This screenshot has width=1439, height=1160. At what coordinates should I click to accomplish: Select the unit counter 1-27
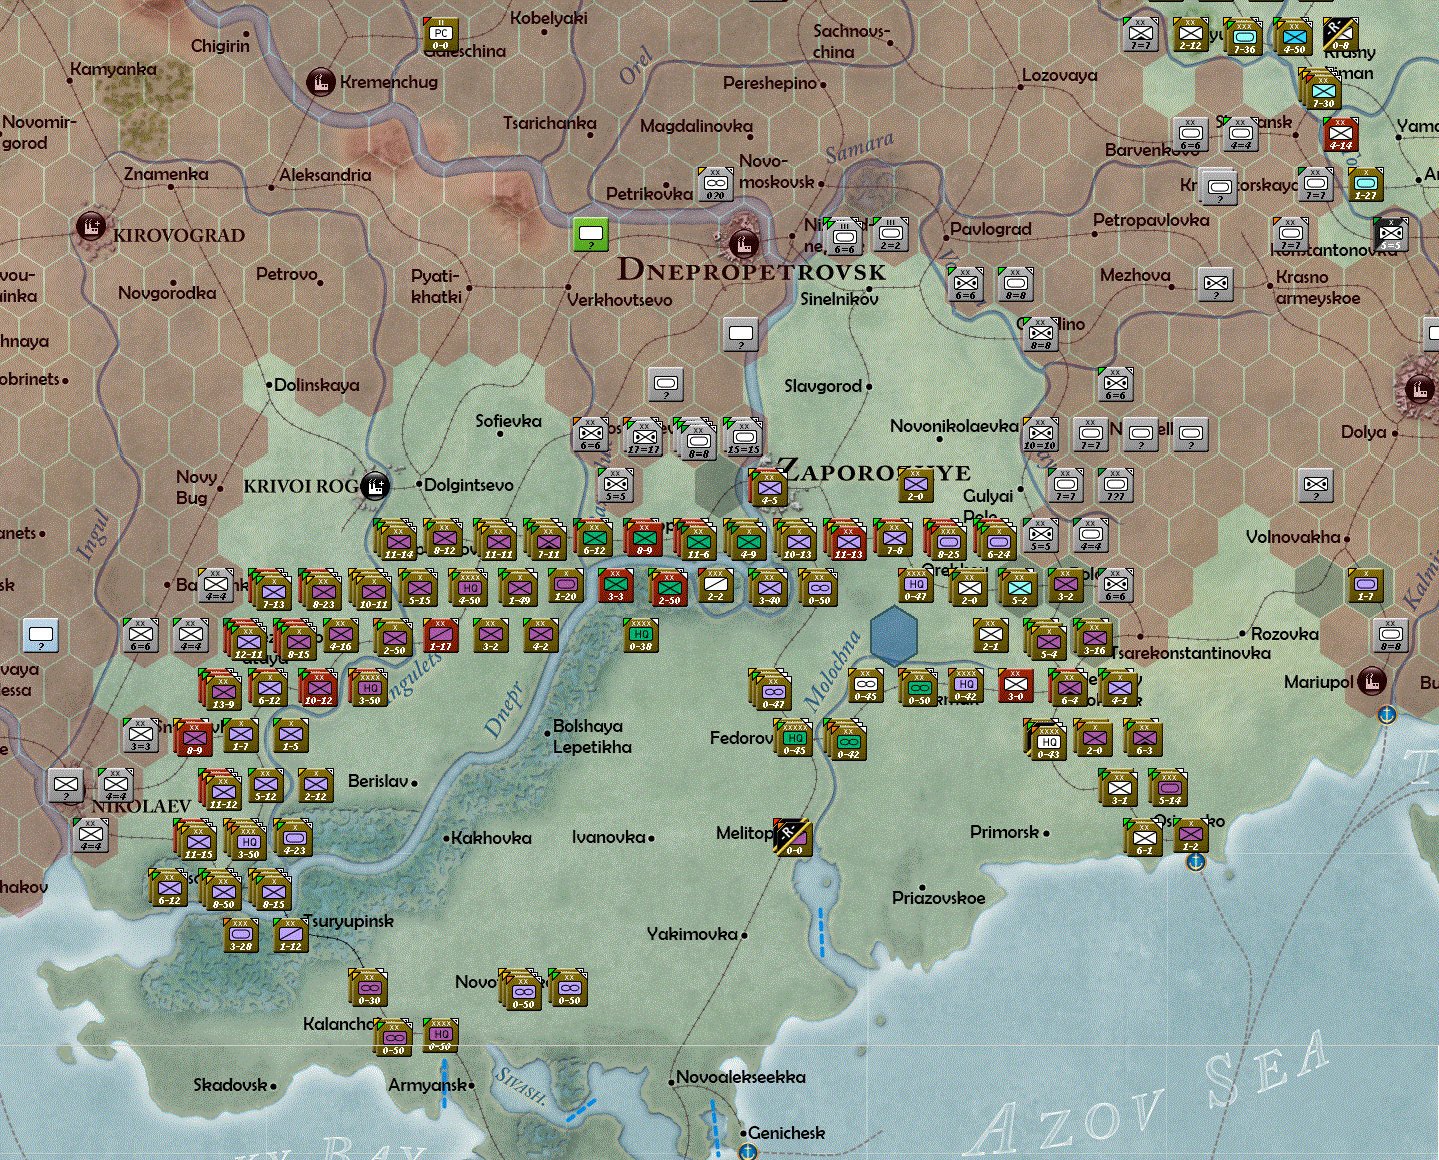(1366, 184)
